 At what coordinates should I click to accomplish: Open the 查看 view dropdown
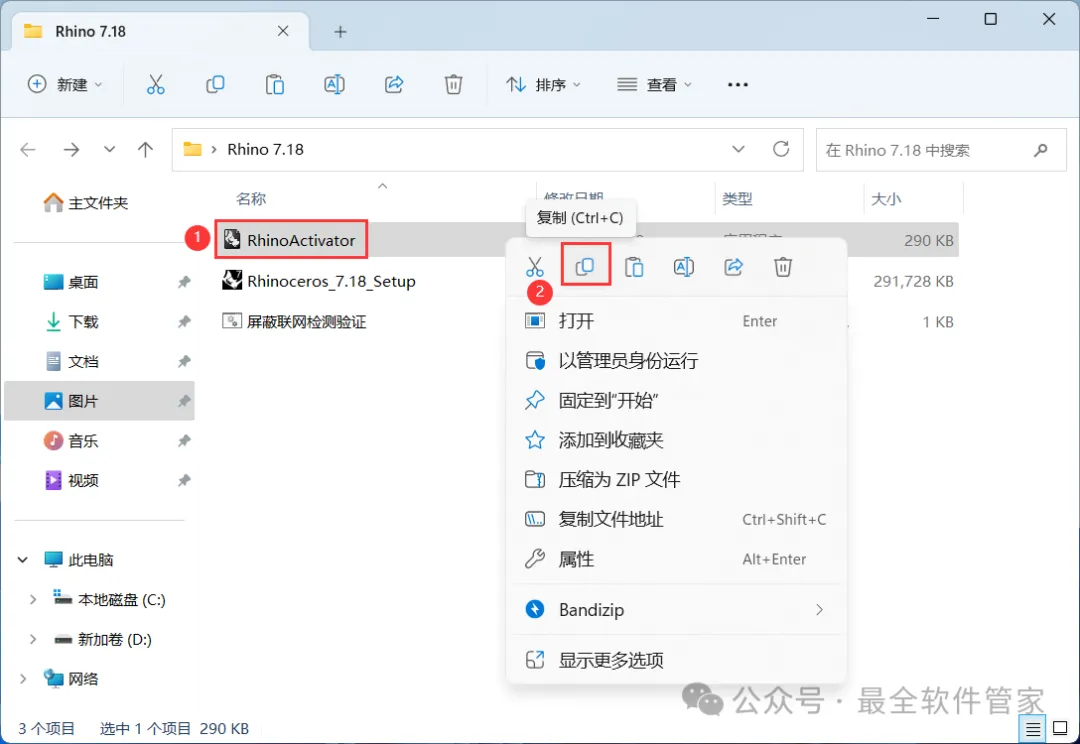pyautogui.click(x=654, y=85)
